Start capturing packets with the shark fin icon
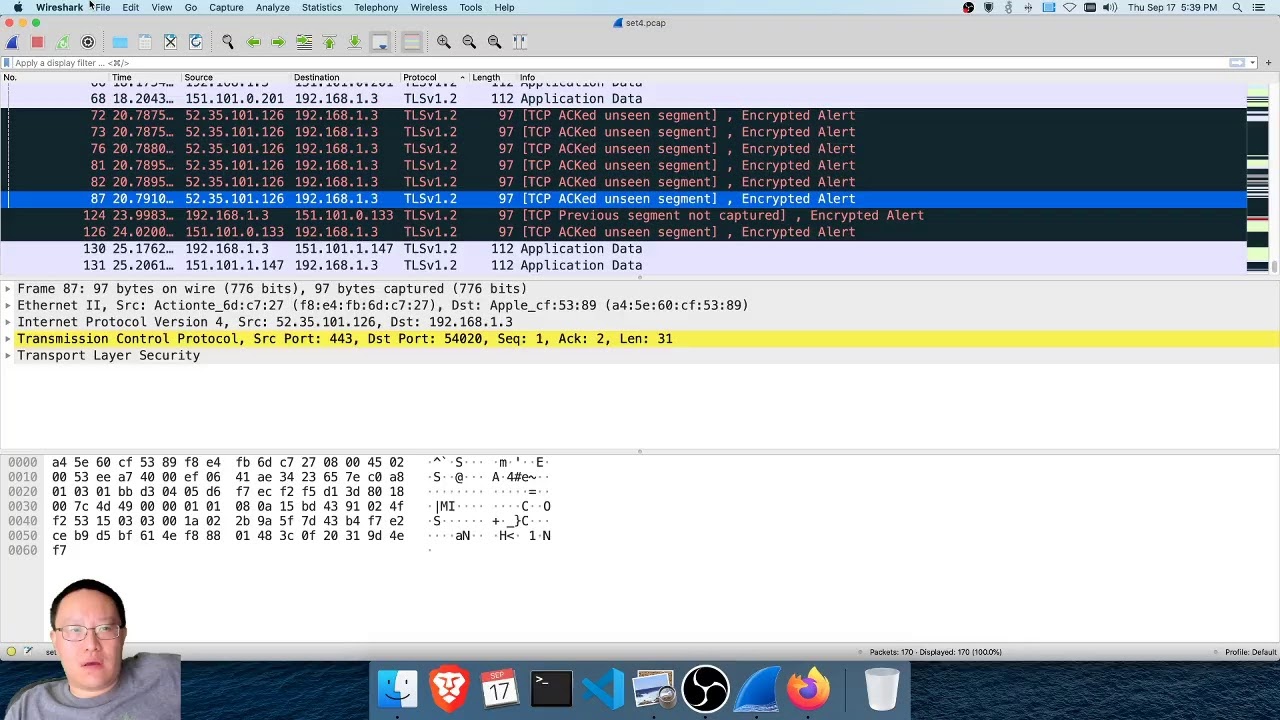Image resolution: width=1280 pixels, height=720 pixels. click(x=12, y=42)
